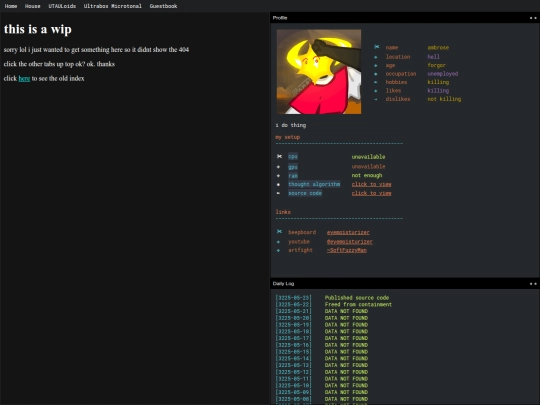Click the bullet icon beside 'hobbies'
This screenshot has width=540, height=405.
click(376, 82)
